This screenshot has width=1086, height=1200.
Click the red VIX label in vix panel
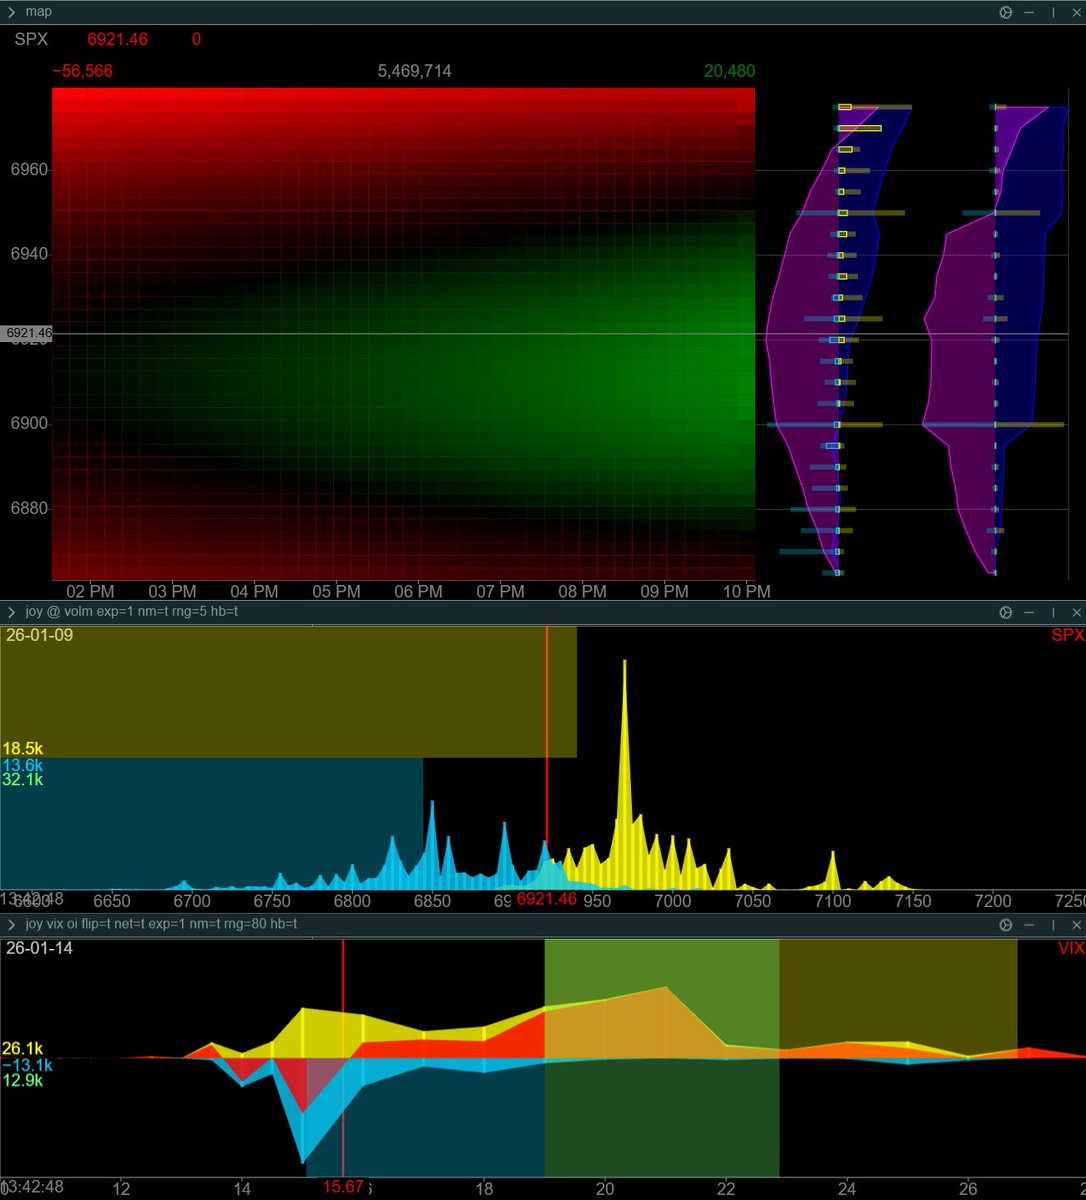1071,948
